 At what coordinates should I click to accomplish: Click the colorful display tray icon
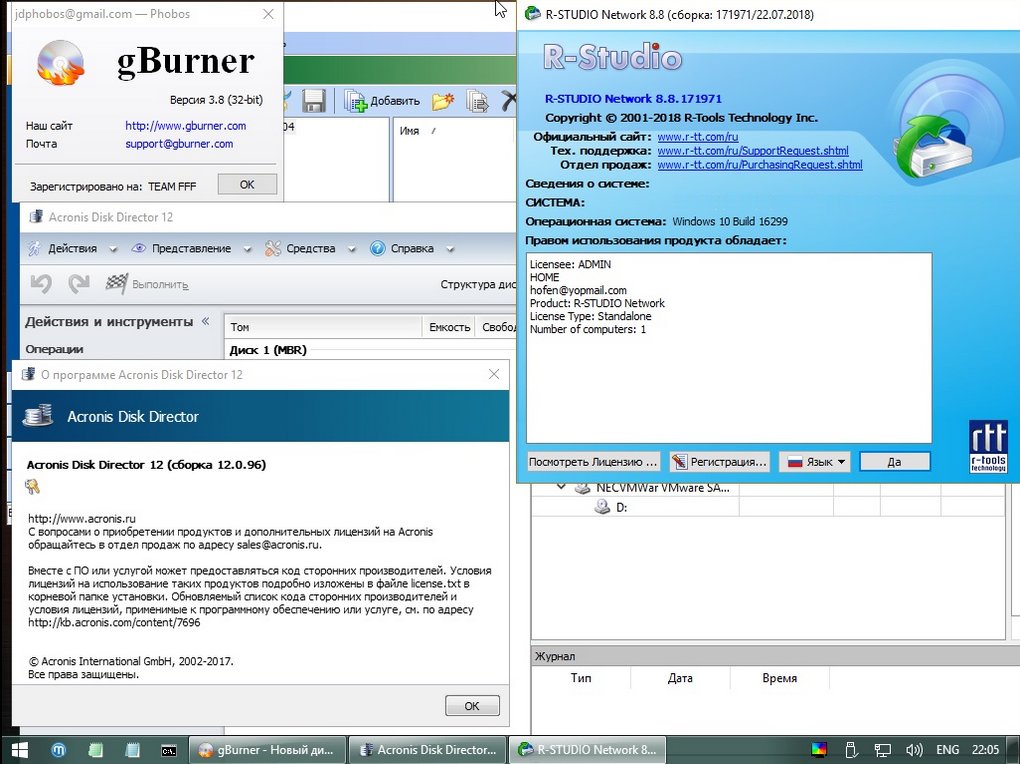819,750
